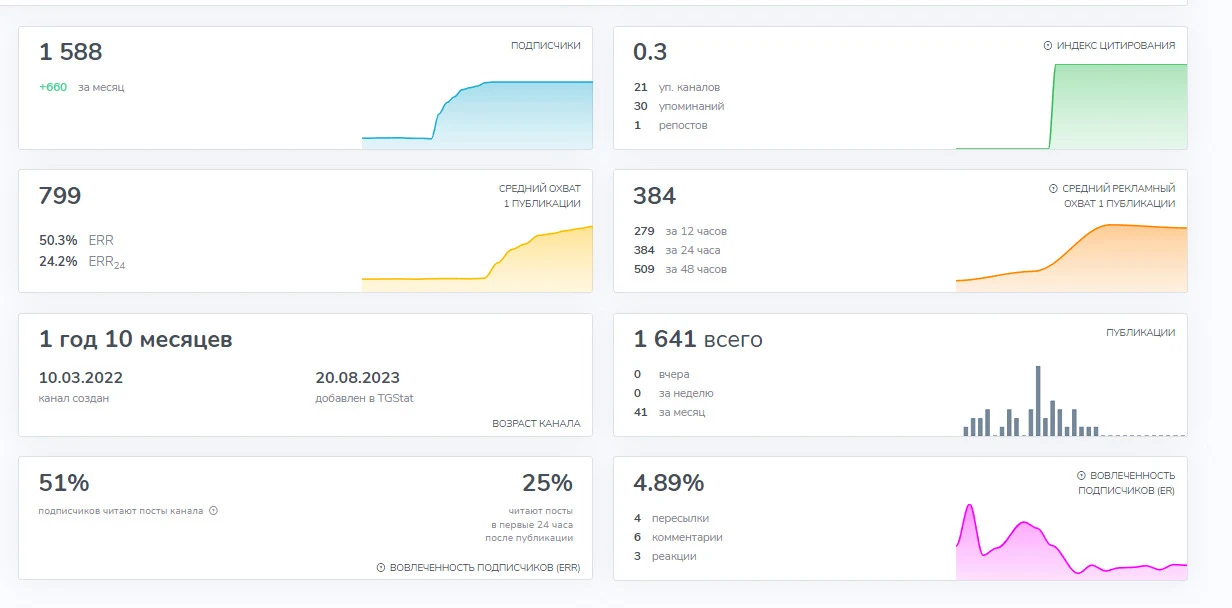Select the '6 комментарии' row
This screenshot has height=608, width=1232.
pyautogui.click(x=678, y=537)
